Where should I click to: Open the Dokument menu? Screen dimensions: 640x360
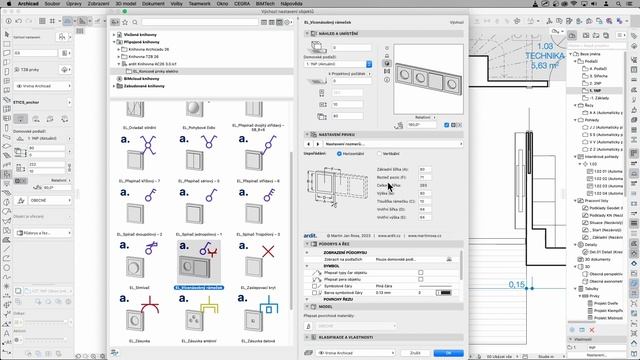(153, 4)
